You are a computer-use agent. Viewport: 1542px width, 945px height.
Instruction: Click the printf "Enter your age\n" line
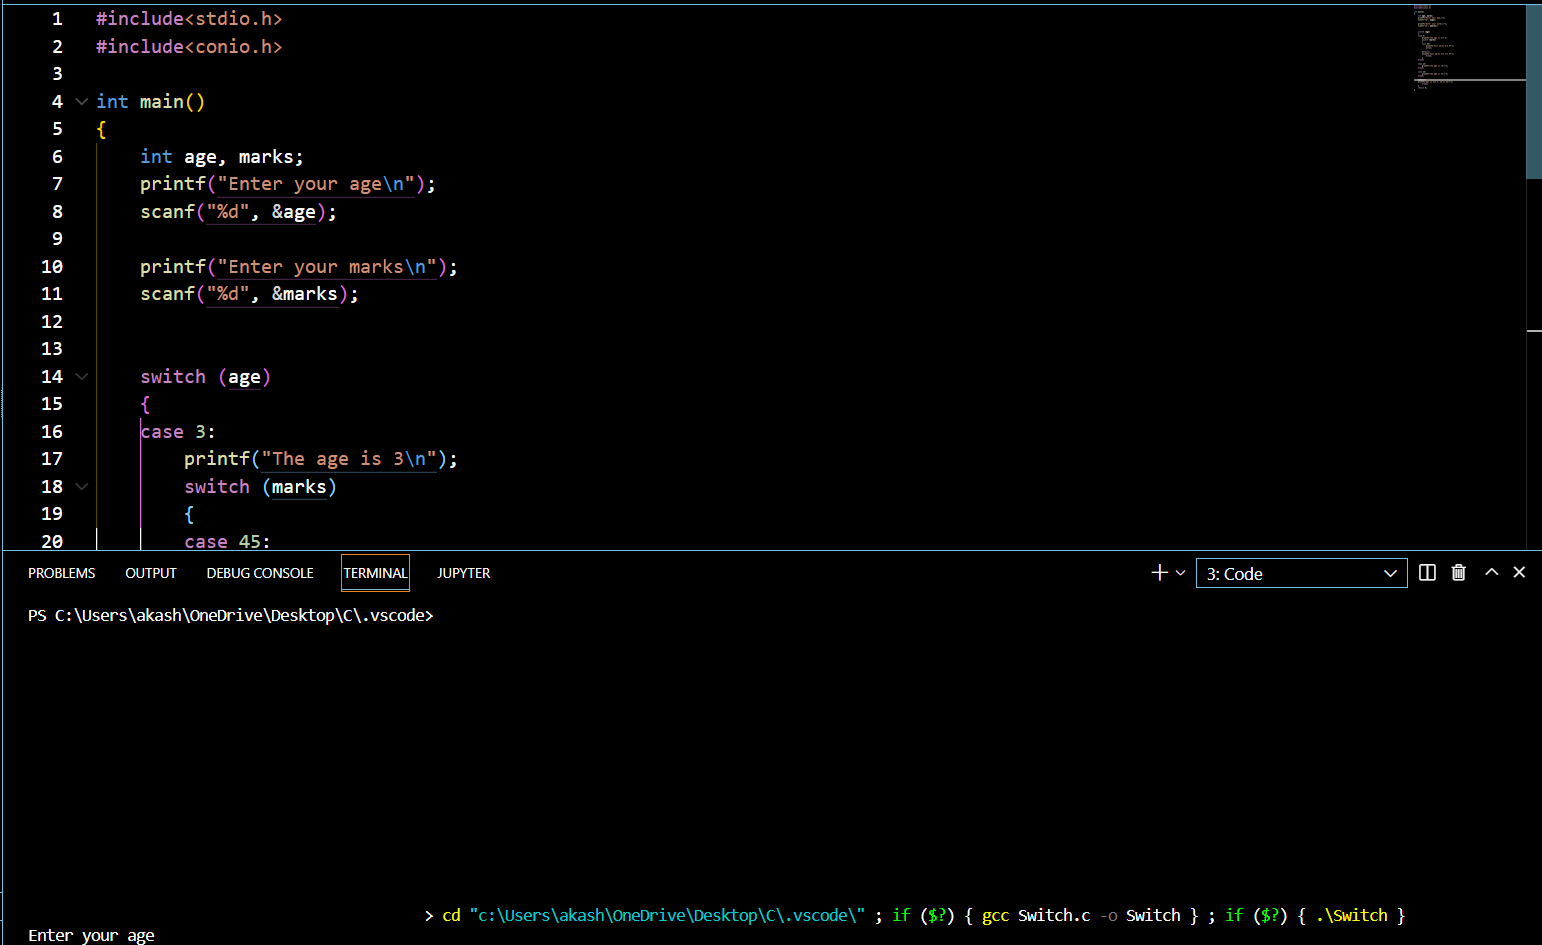coord(288,184)
